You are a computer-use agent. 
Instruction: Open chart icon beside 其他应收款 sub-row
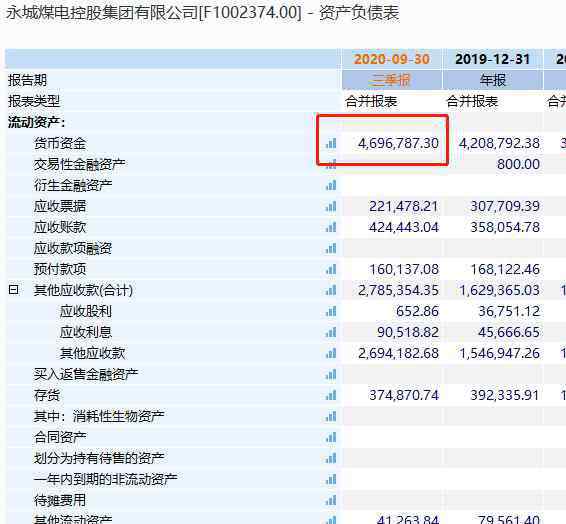tap(331, 353)
